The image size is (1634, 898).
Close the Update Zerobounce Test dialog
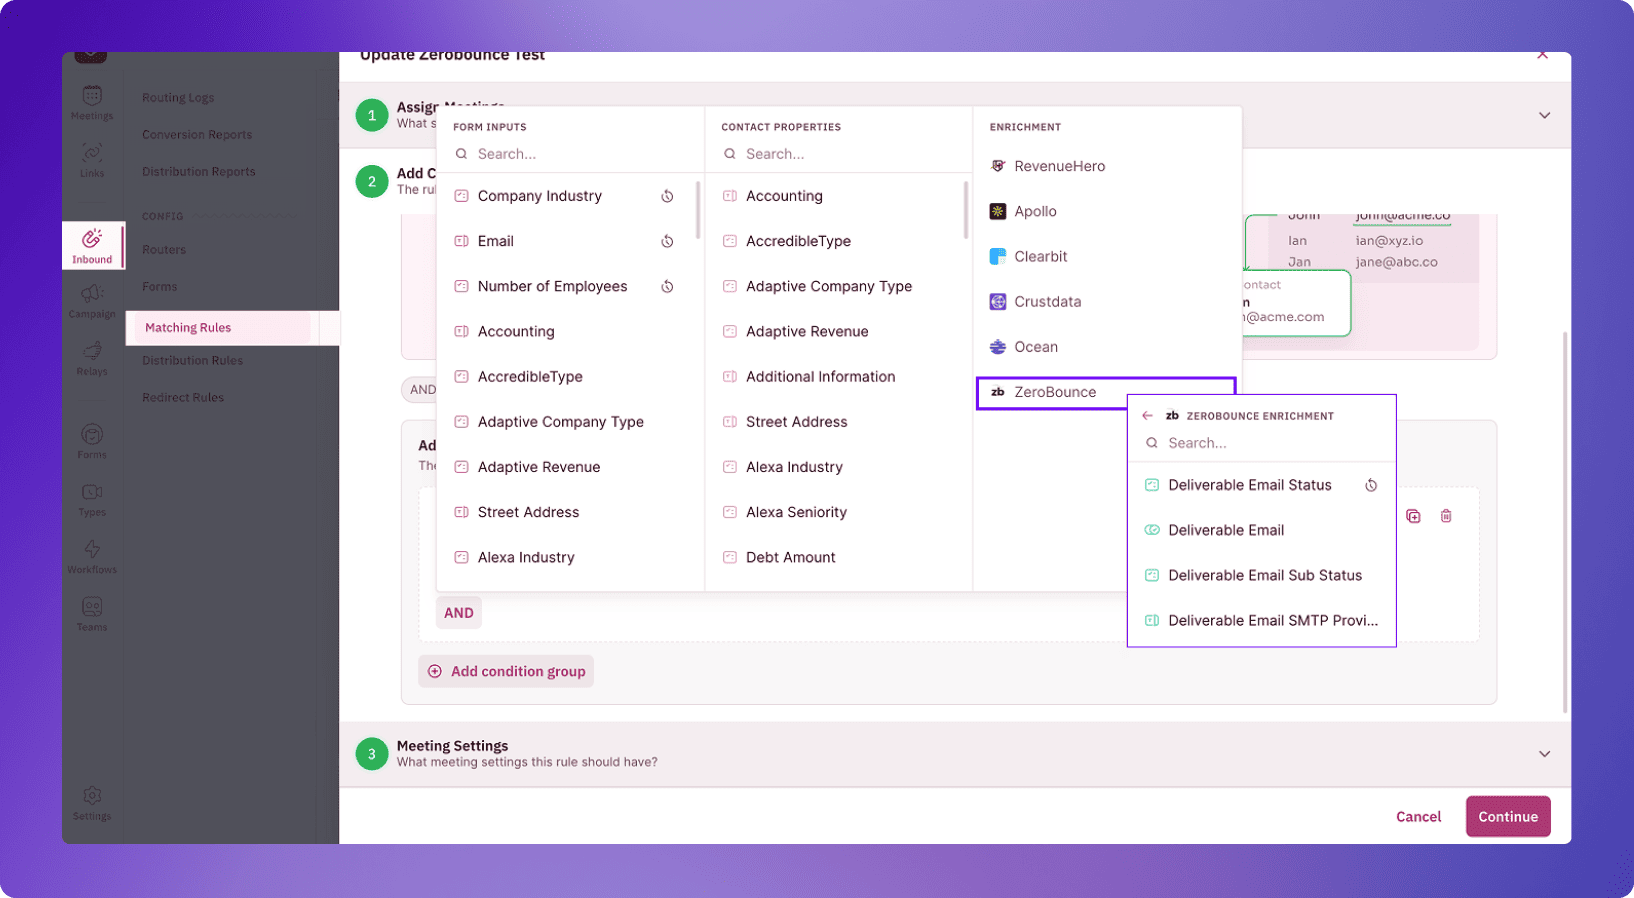click(x=1543, y=55)
